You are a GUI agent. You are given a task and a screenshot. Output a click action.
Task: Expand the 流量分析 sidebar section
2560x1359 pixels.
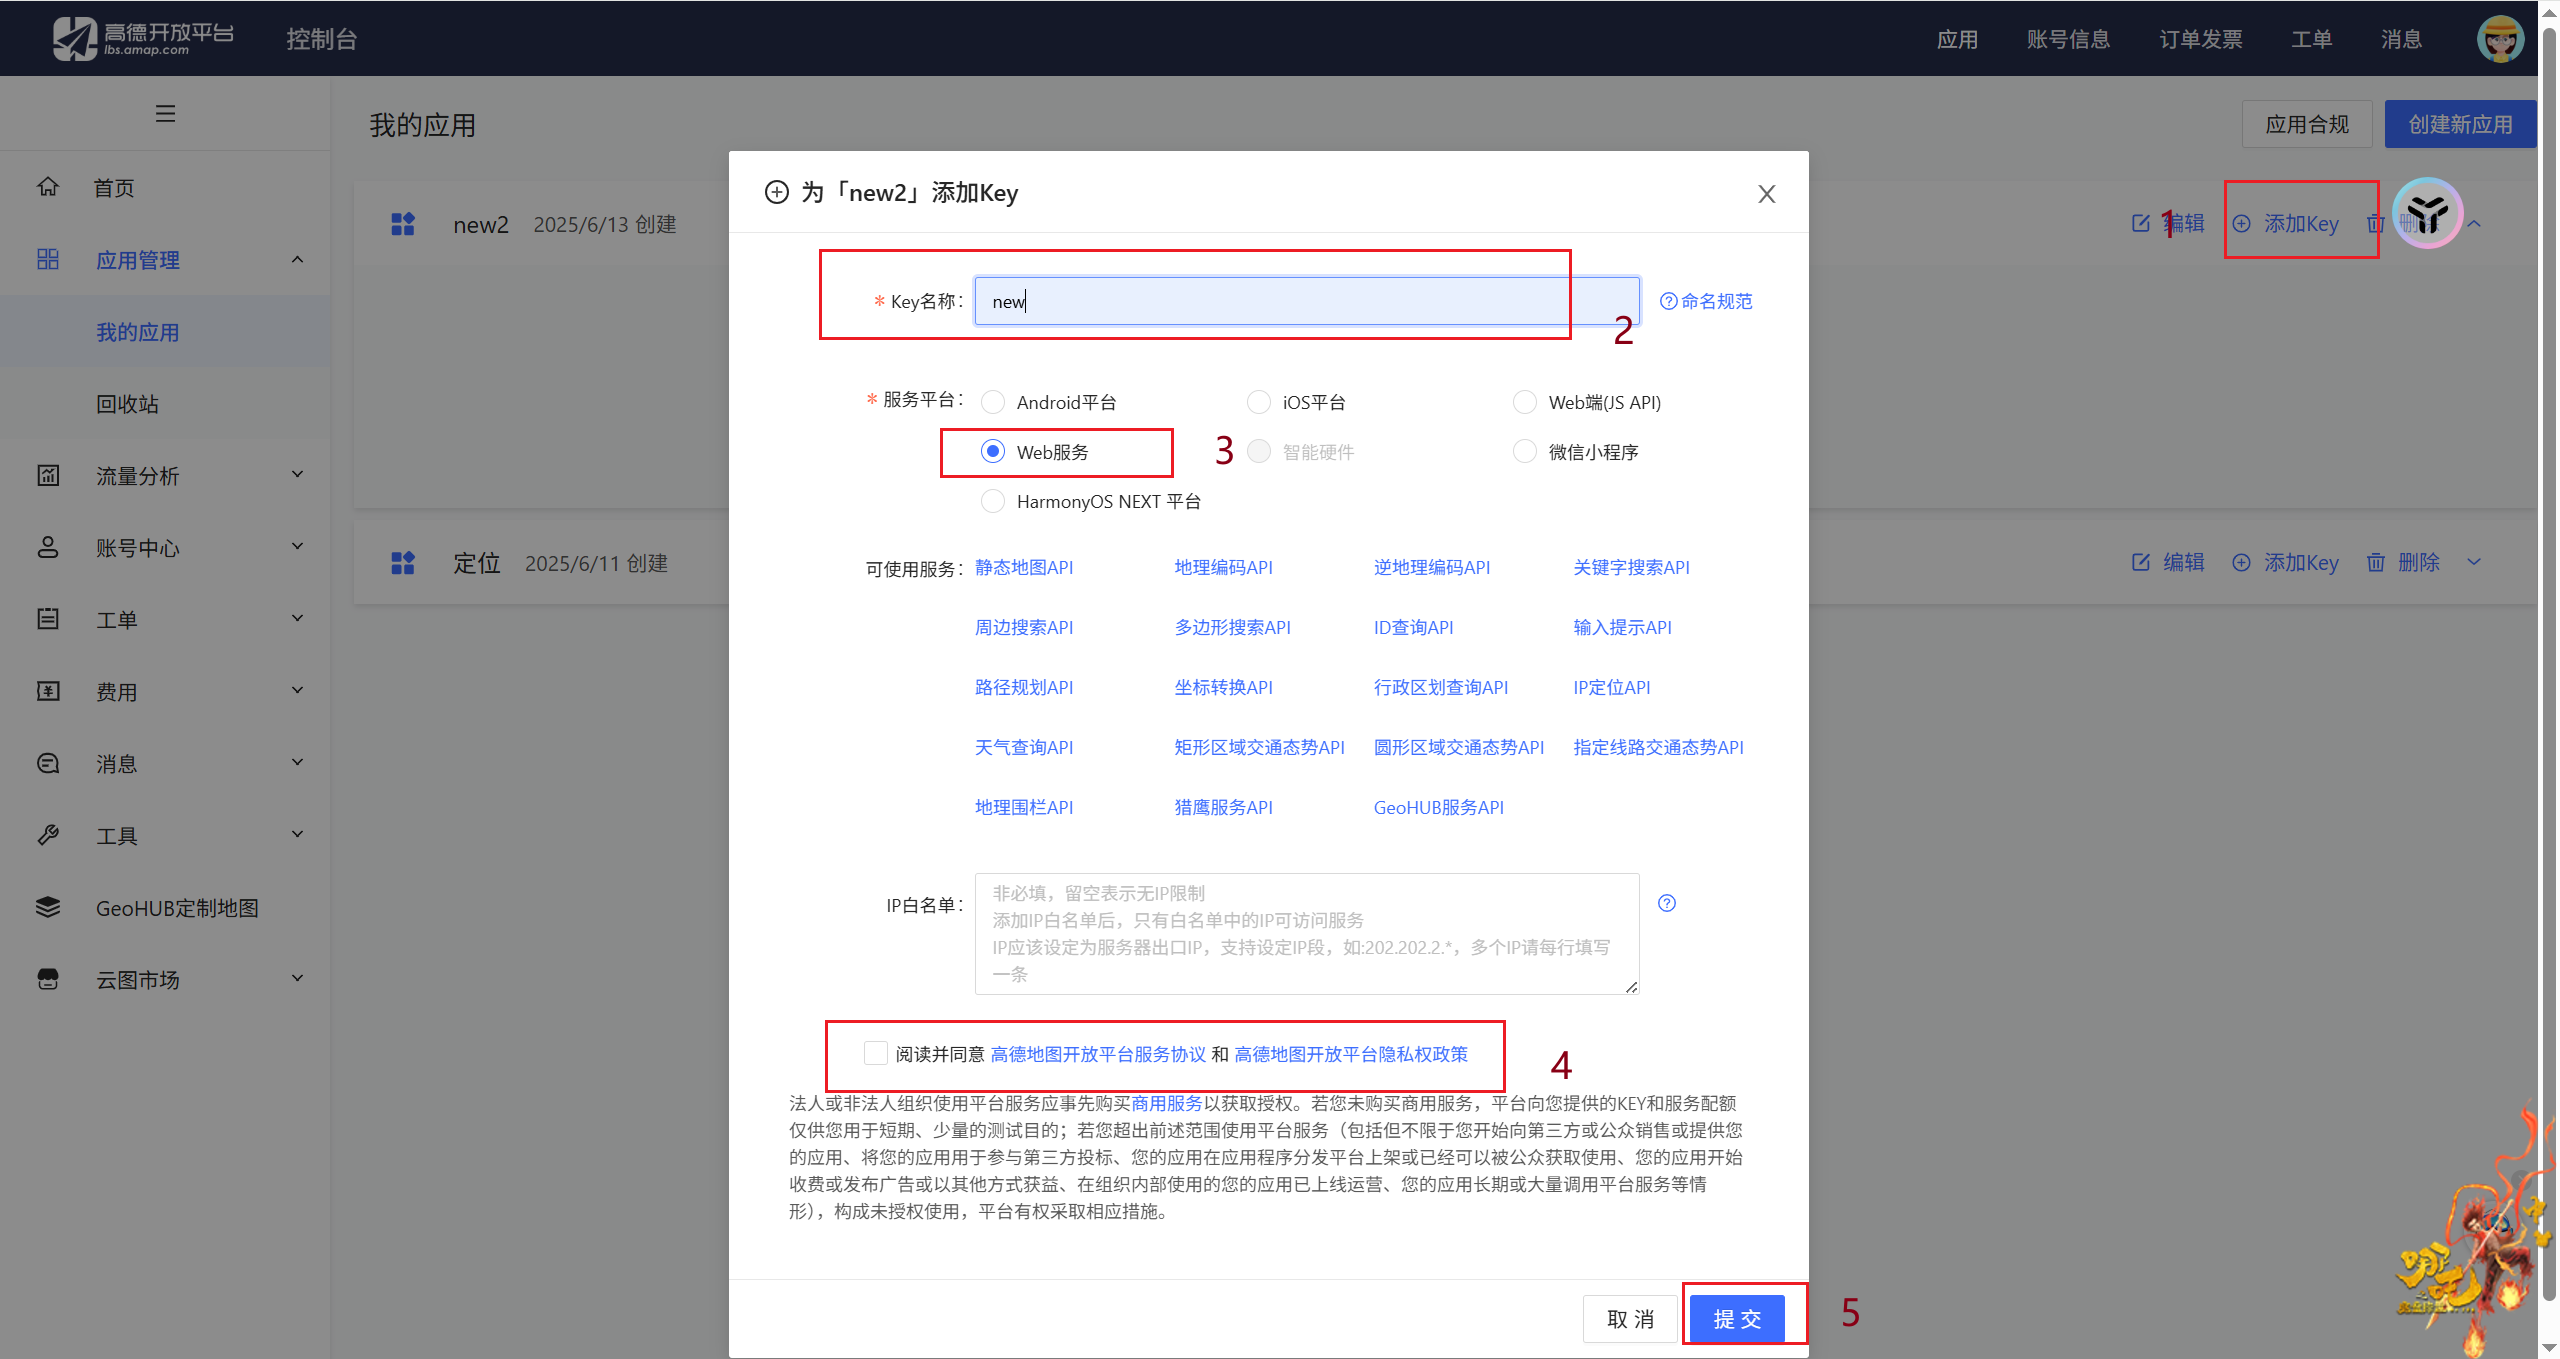pos(297,475)
